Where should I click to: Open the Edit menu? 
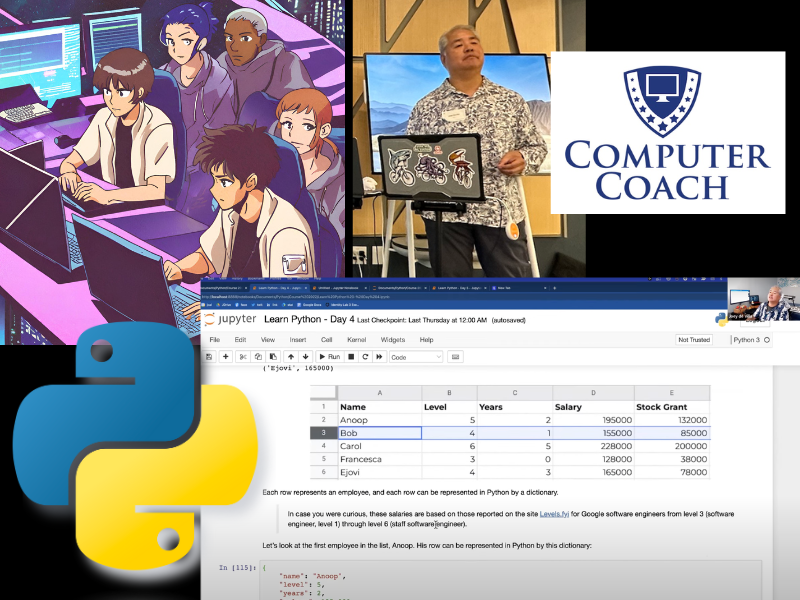[240, 340]
